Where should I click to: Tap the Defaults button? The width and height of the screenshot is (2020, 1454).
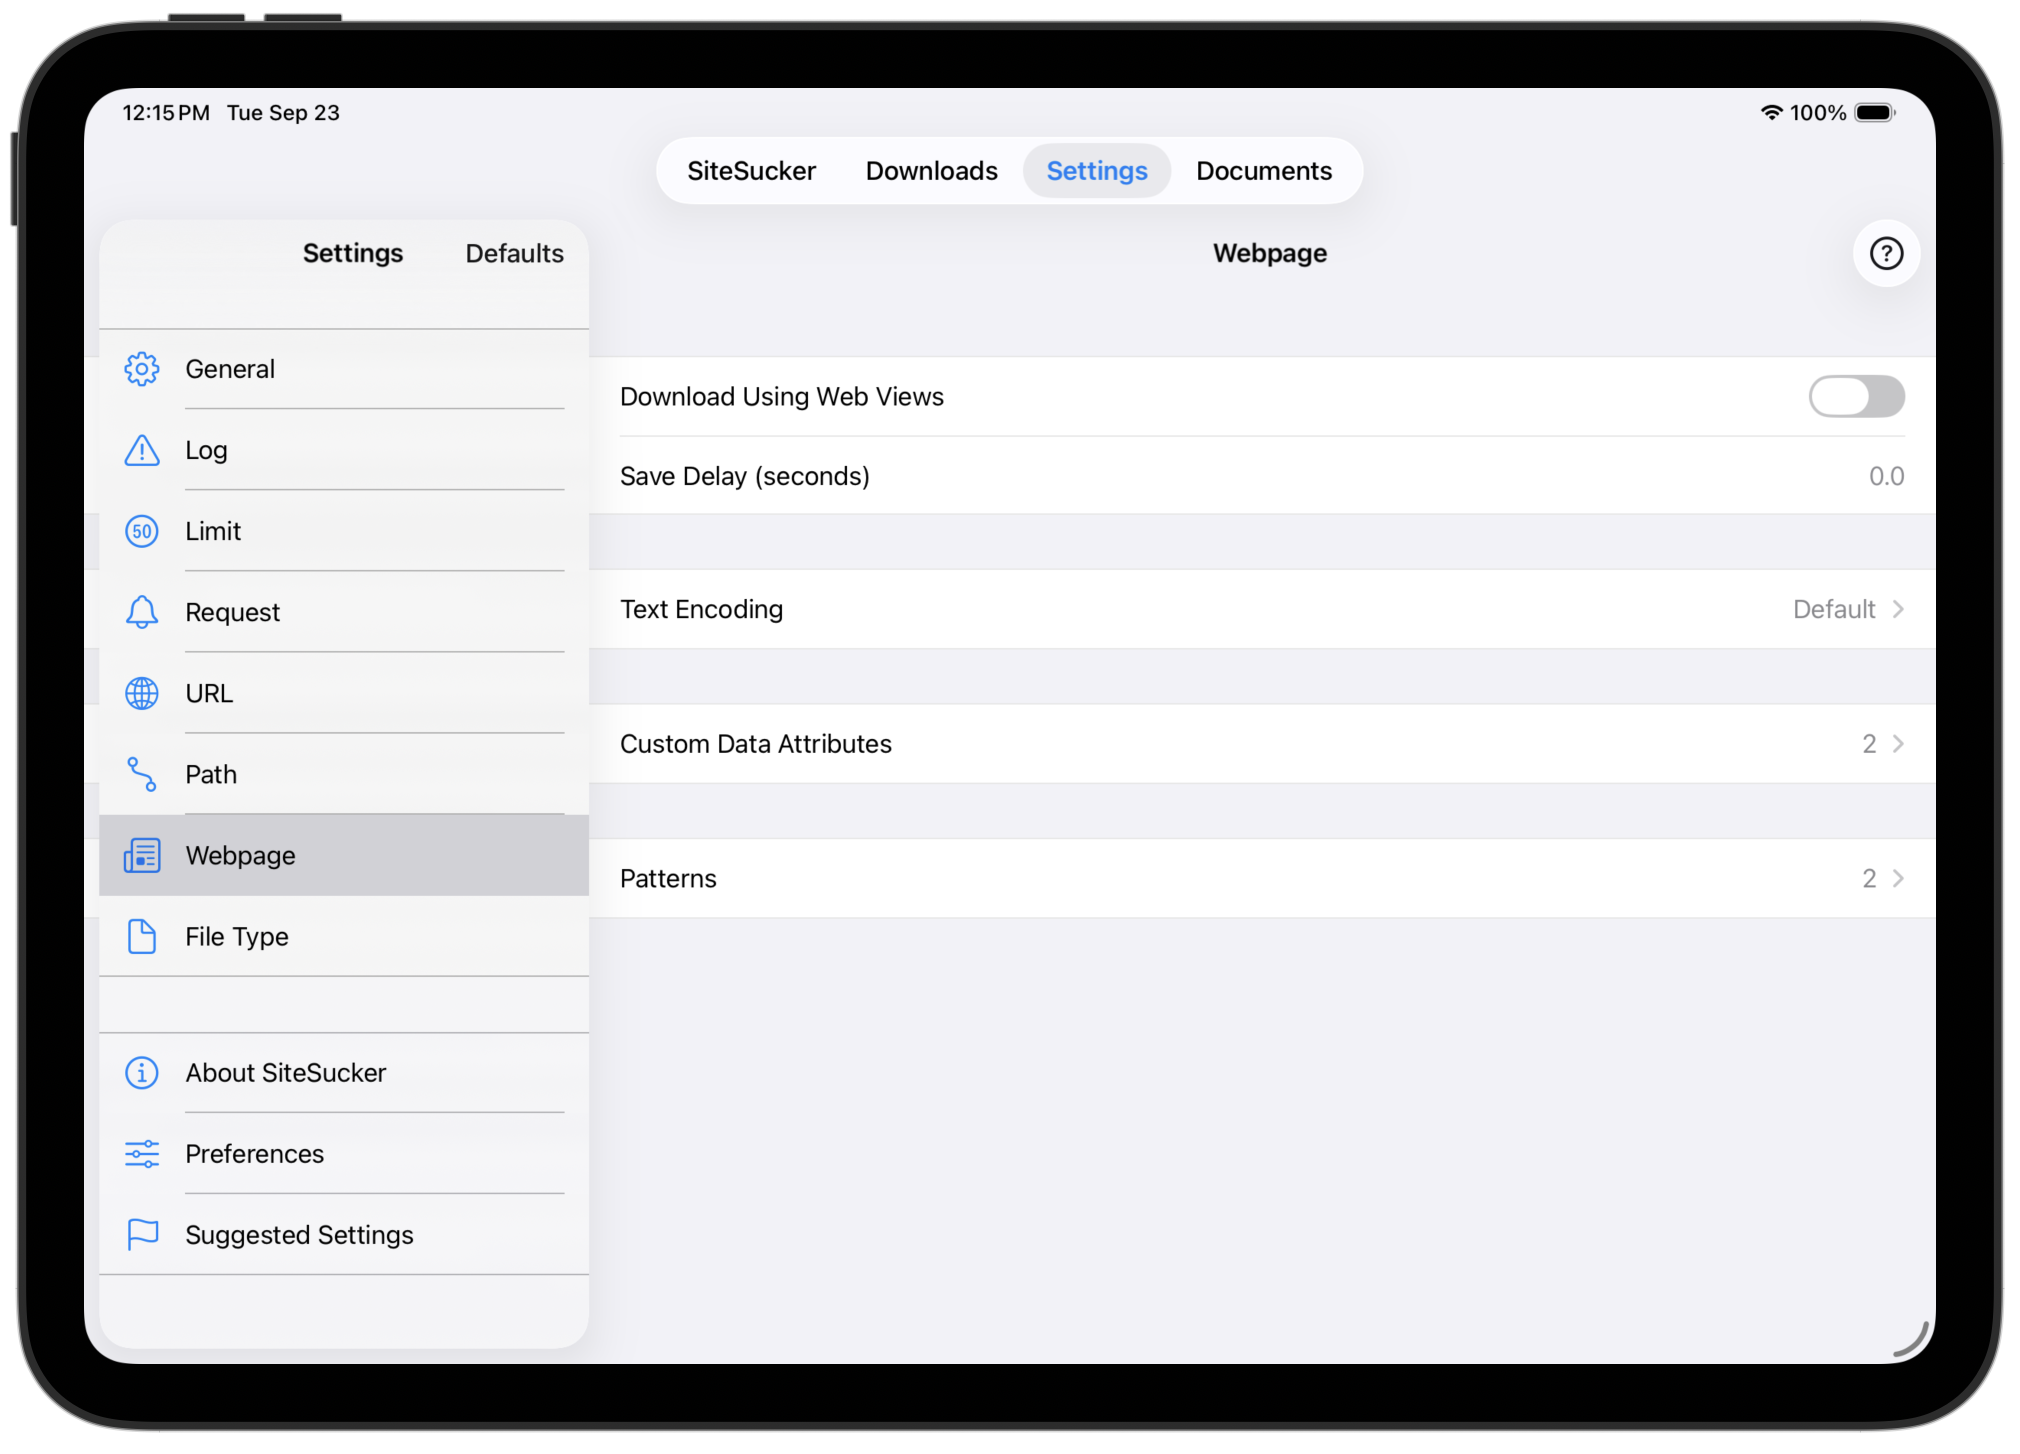(x=514, y=253)
